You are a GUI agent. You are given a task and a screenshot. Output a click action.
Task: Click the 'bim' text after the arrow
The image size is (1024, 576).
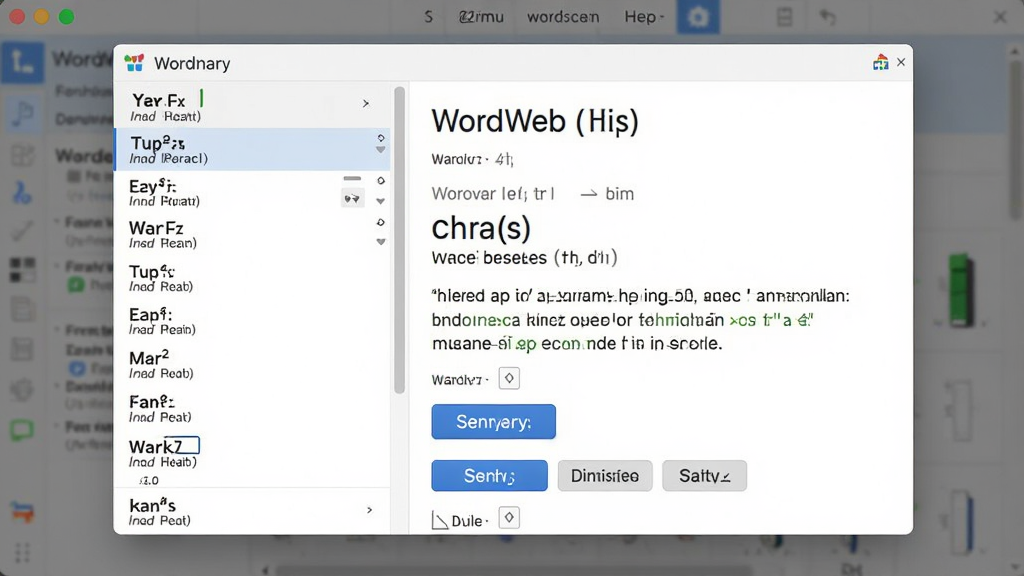coord(620,194)
